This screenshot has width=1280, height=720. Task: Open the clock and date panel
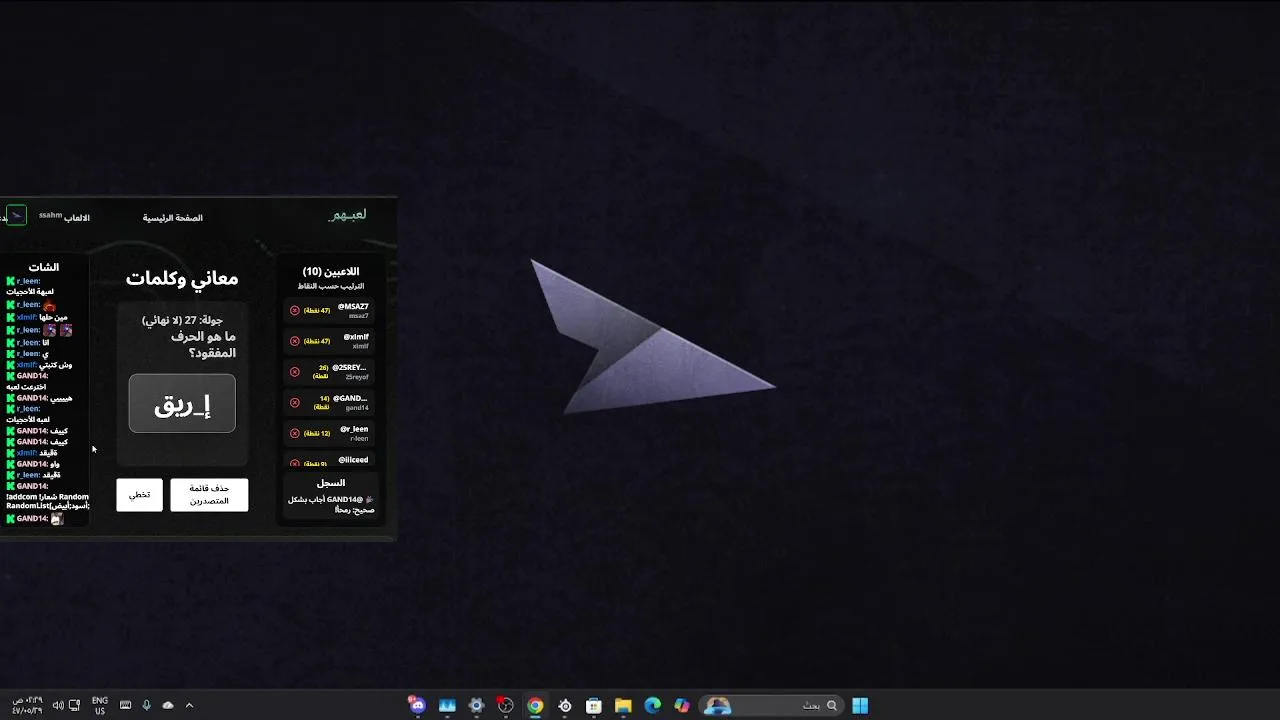pos(29,705)
